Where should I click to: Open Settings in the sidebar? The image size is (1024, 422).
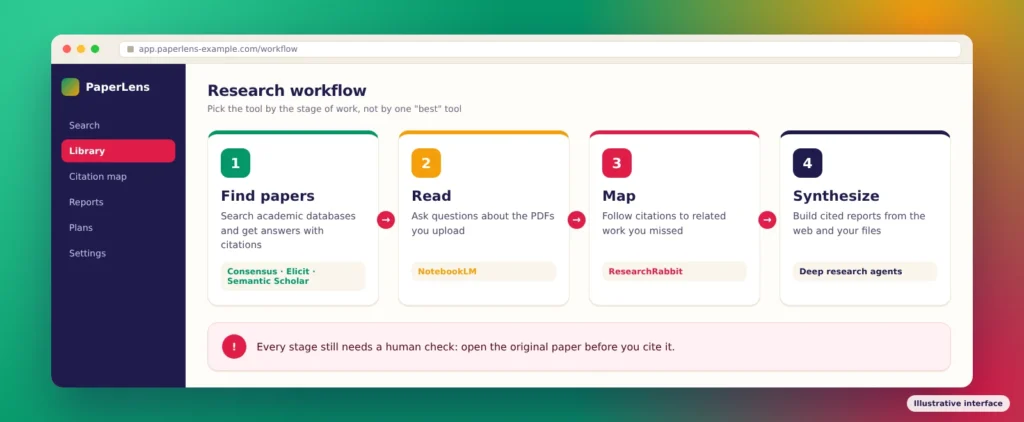[x=118, y=253]
